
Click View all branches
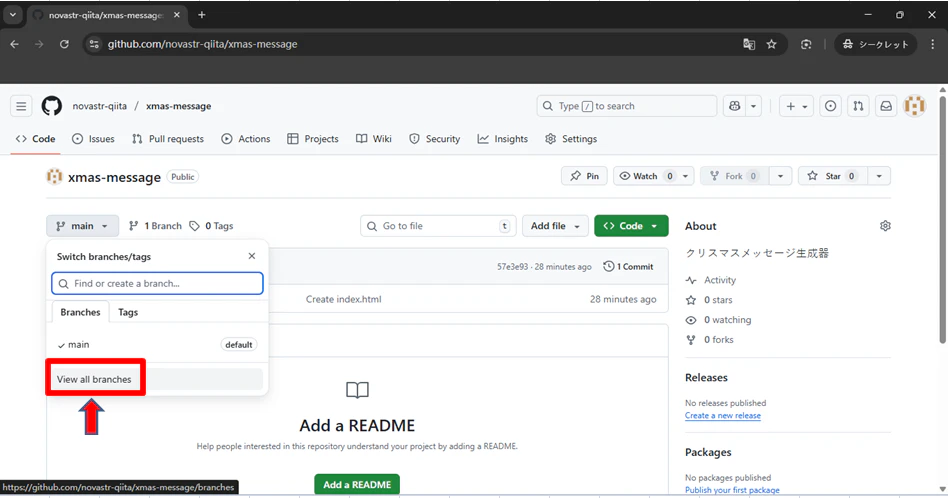pyautogui.click(x=94, y=380)
